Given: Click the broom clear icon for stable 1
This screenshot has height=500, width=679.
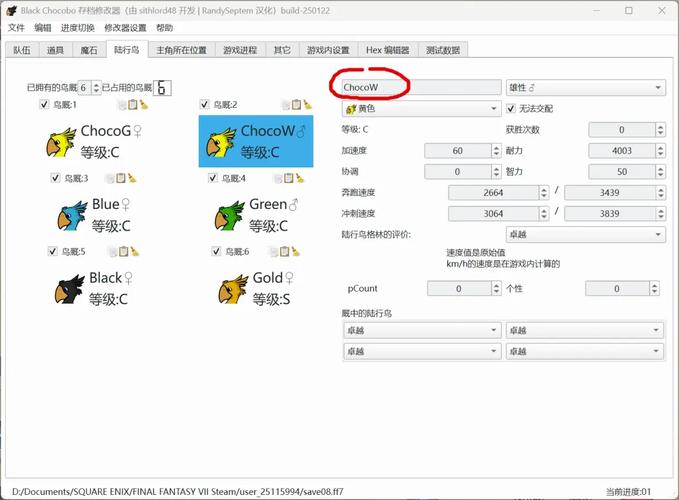Looking at the screenshot, I should [x=144, y=104].
